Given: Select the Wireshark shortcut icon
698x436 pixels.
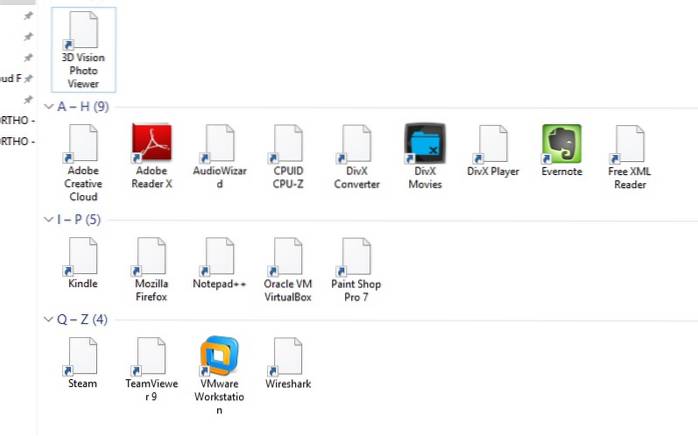Looking at the screenshot, I should click(287, 356).
